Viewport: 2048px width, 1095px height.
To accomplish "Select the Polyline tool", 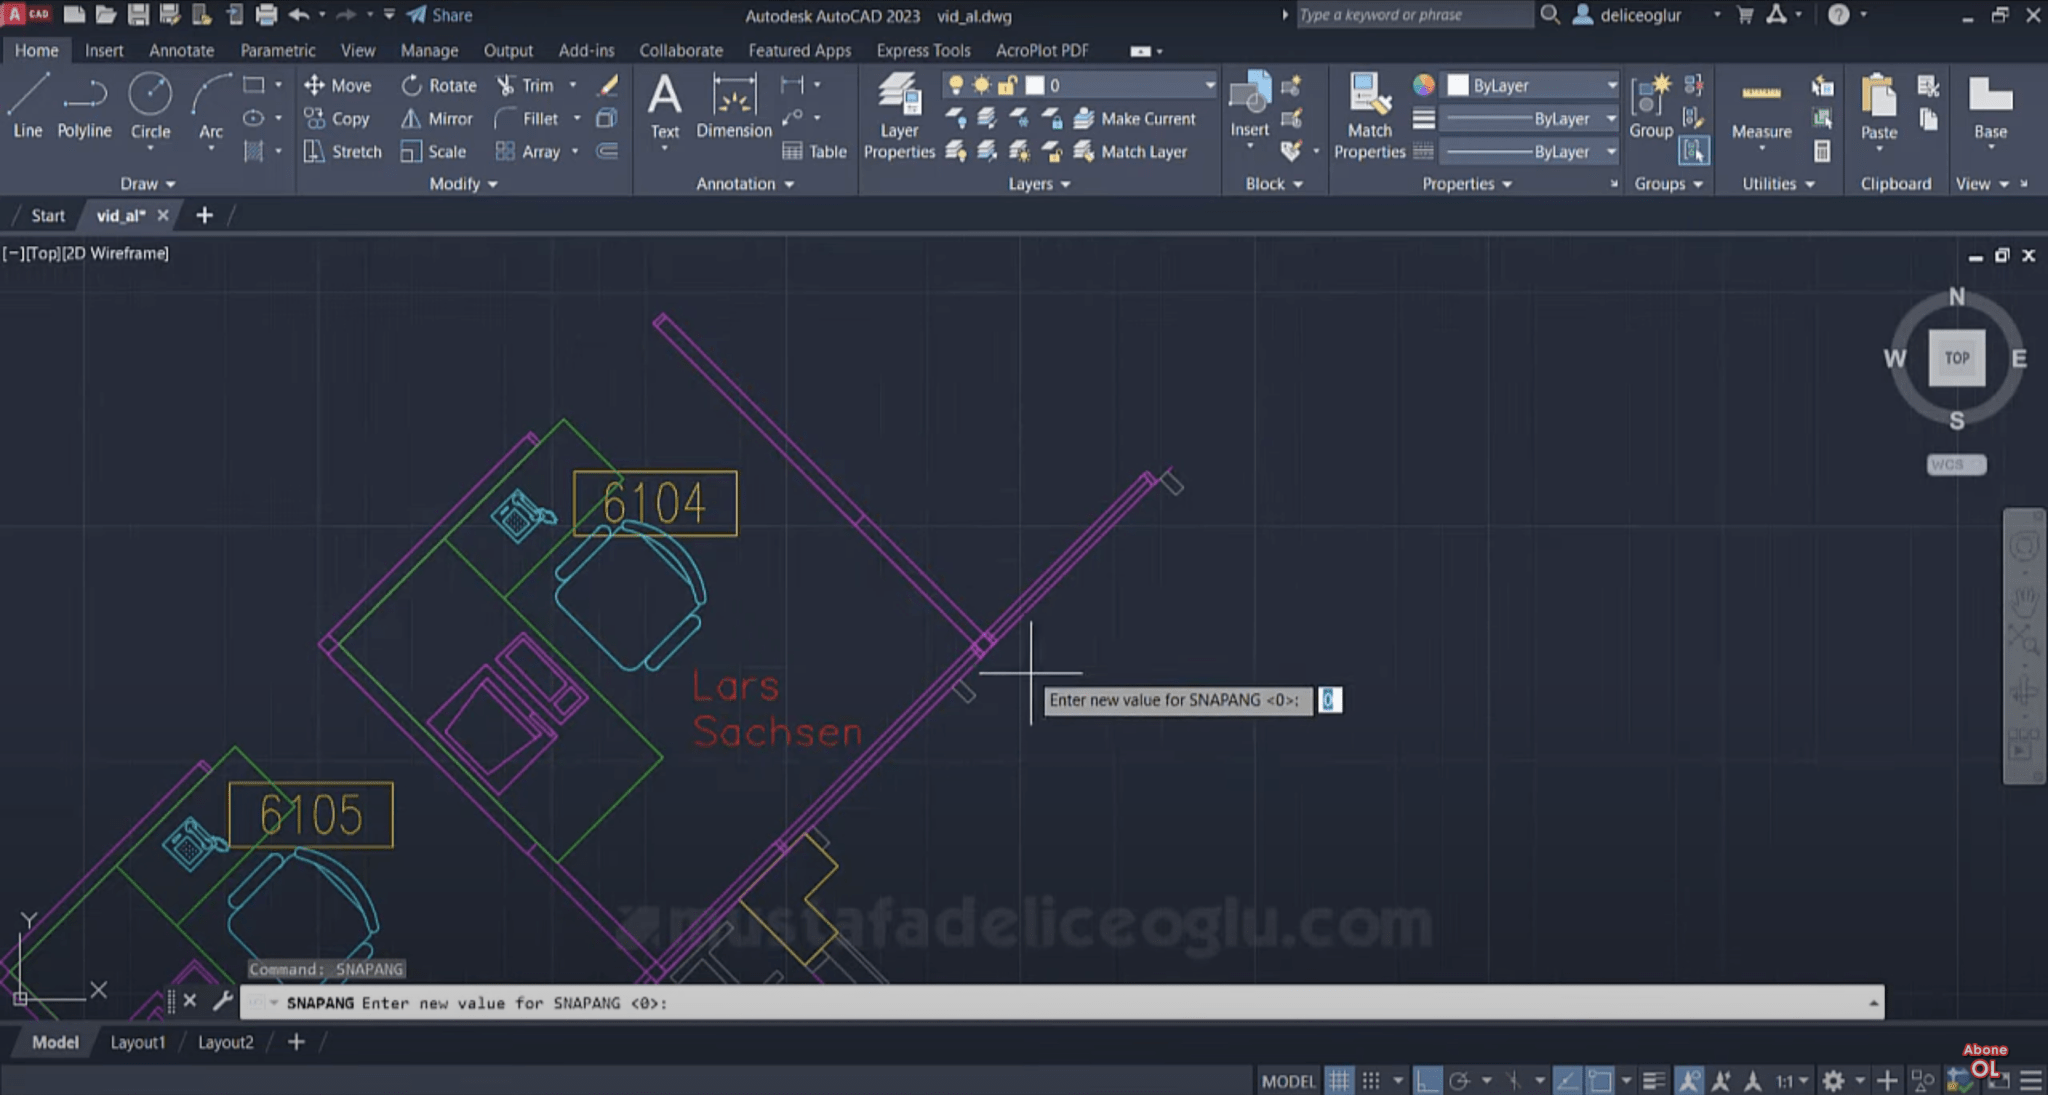I will tap(84, 106).
